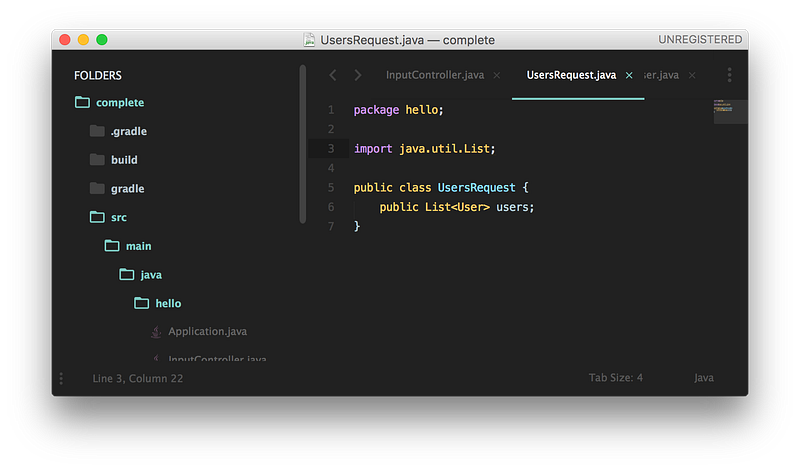Open Application.java from the sidebar

[208, 331]
